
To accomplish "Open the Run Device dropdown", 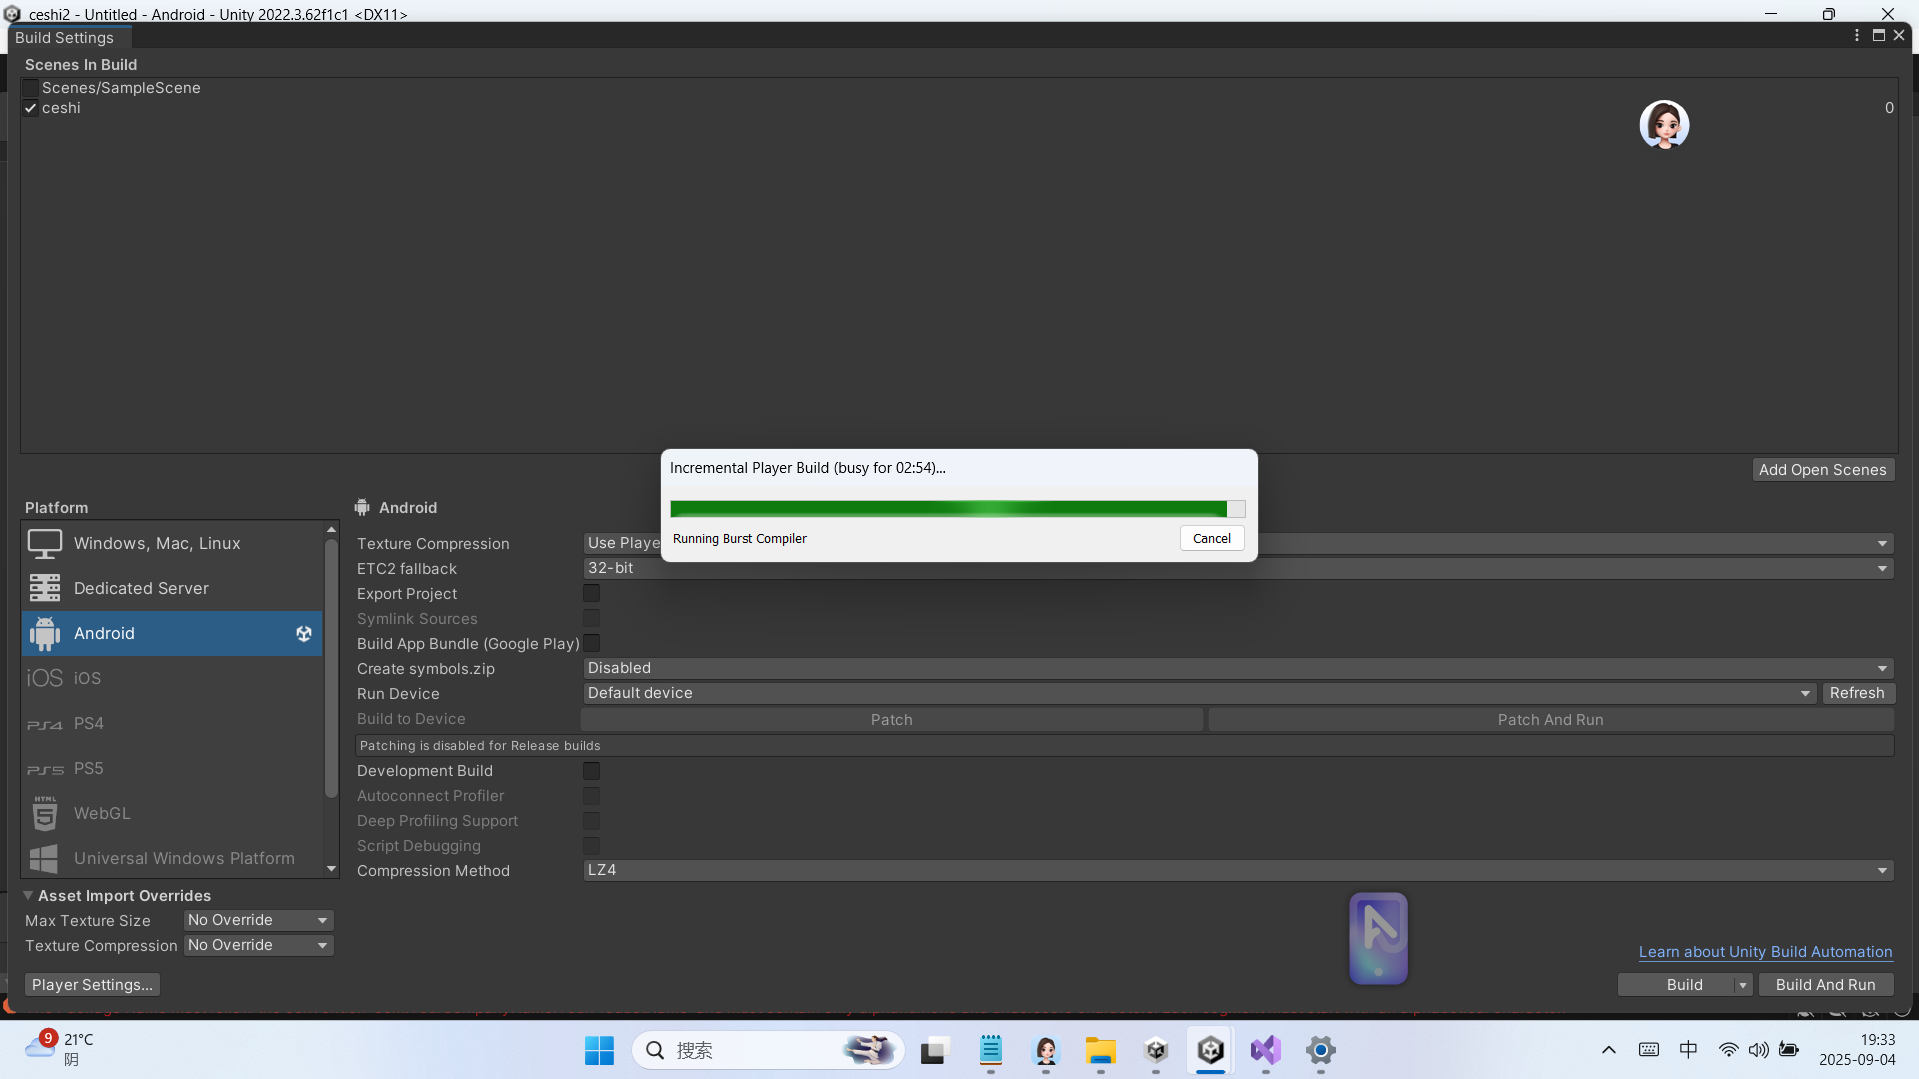I will point(1199,694).
